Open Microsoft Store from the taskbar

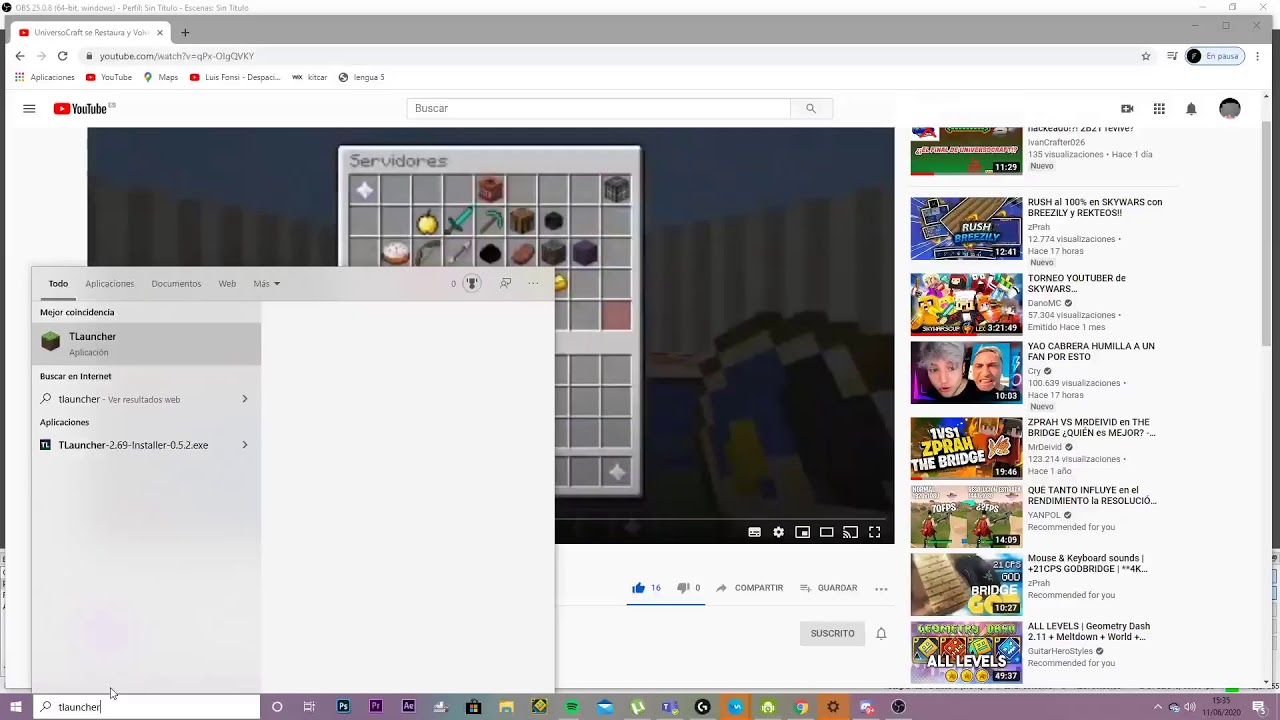tap(474, 707)
